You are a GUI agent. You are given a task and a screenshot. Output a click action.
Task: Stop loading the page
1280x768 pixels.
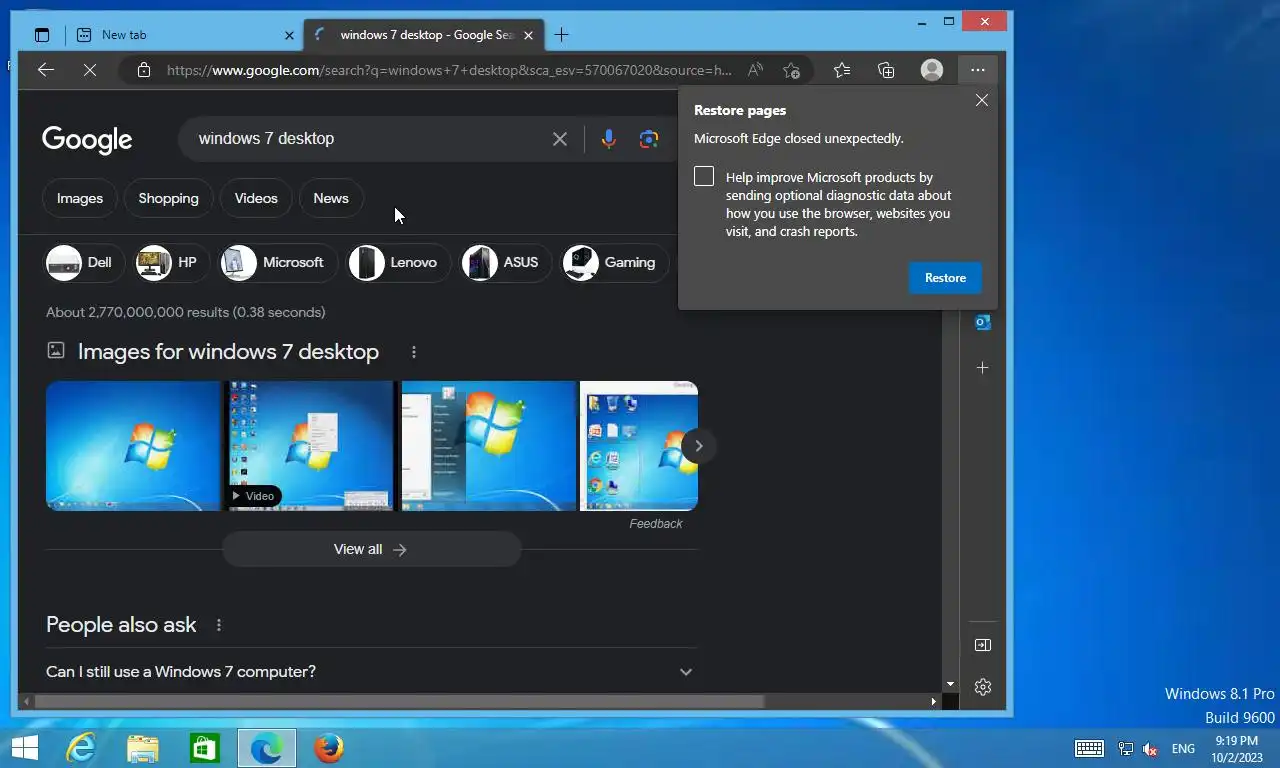pyautogui.click(x=90, y=70)
